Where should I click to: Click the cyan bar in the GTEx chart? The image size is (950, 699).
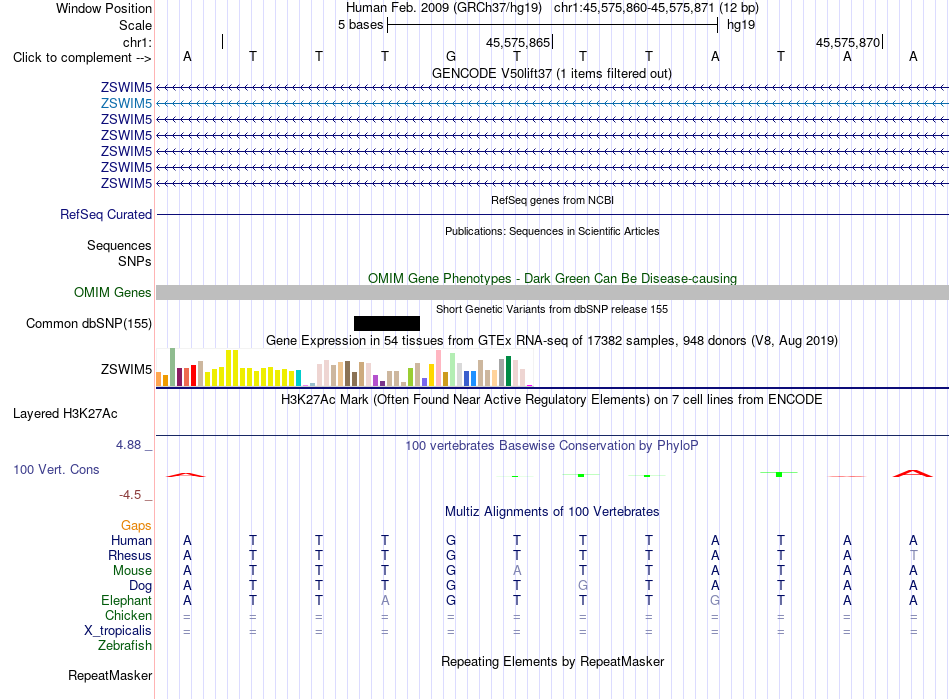tap(298, 378)
